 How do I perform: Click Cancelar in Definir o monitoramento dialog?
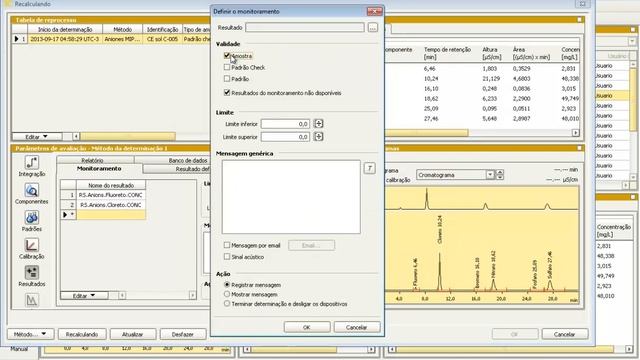(x=357, y=327)
